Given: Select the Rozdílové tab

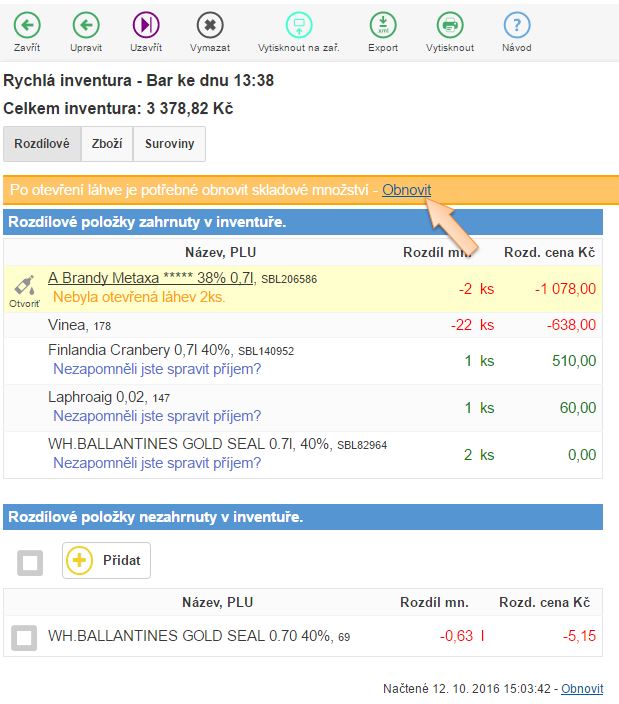Looking at the screenshot, I should click(42, 144).
